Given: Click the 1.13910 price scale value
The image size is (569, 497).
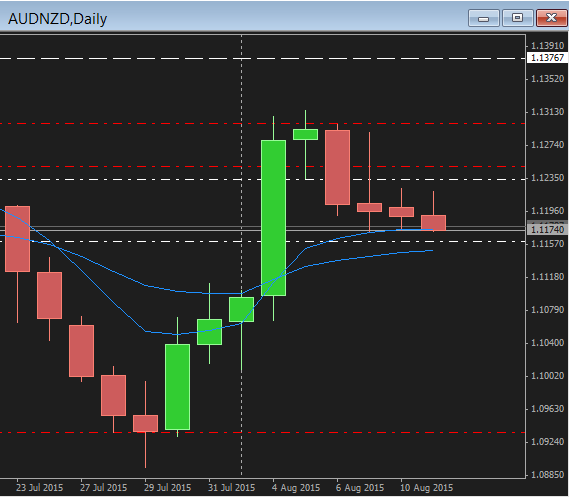Looking at the screenshot, I should tap(547, 46).
